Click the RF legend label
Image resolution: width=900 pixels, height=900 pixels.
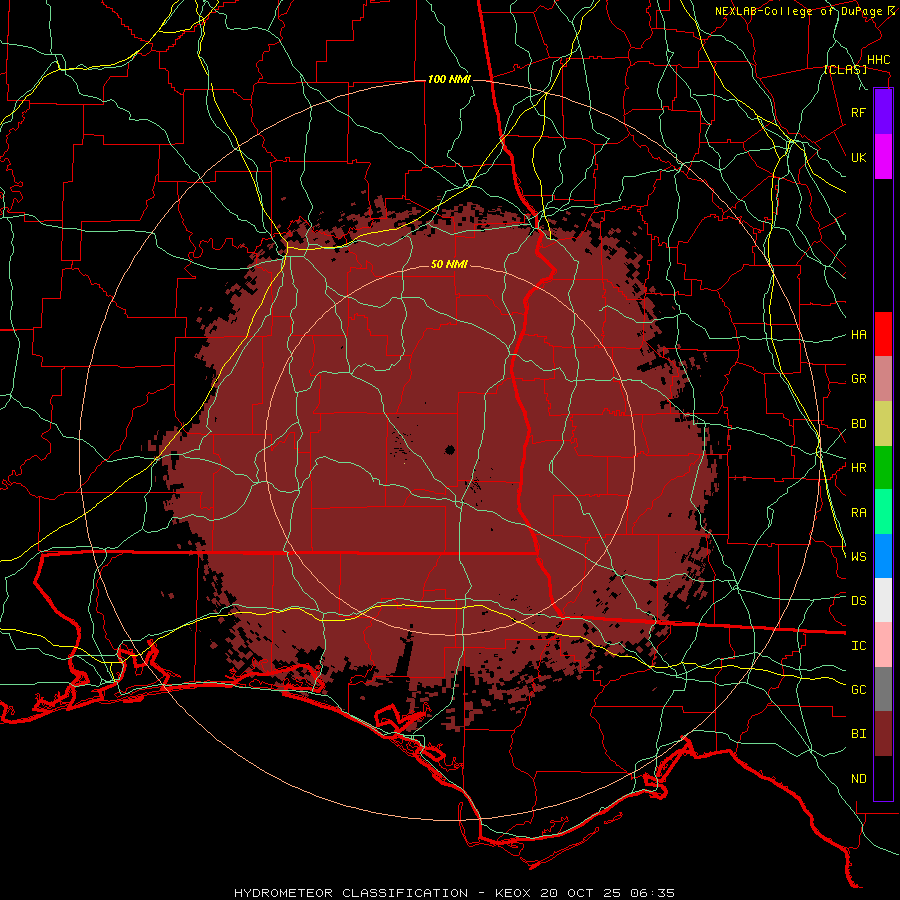click(858, 112)
